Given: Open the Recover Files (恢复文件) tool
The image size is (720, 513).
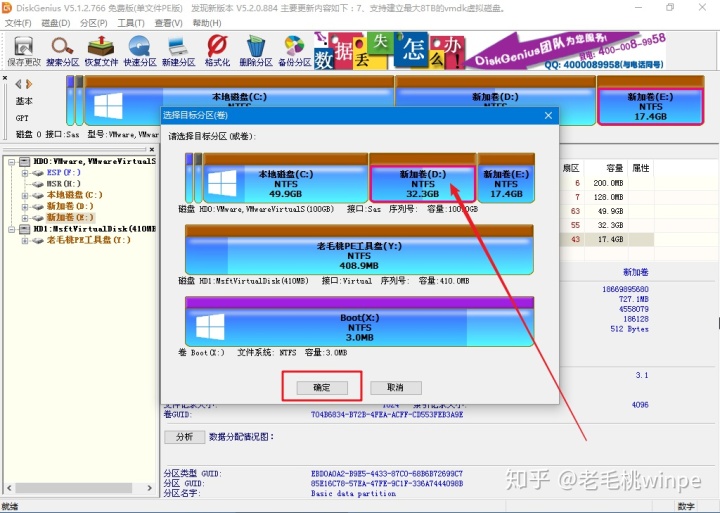Looking at the screenshot, I should click(101, 51).
